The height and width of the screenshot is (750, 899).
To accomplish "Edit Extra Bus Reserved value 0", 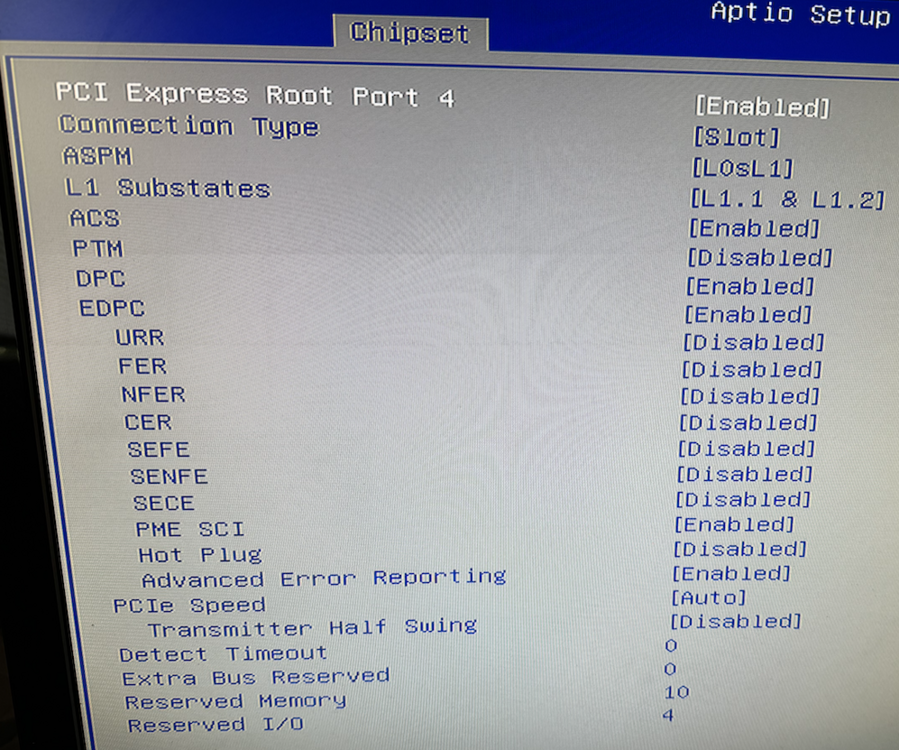I will [670, 669].
